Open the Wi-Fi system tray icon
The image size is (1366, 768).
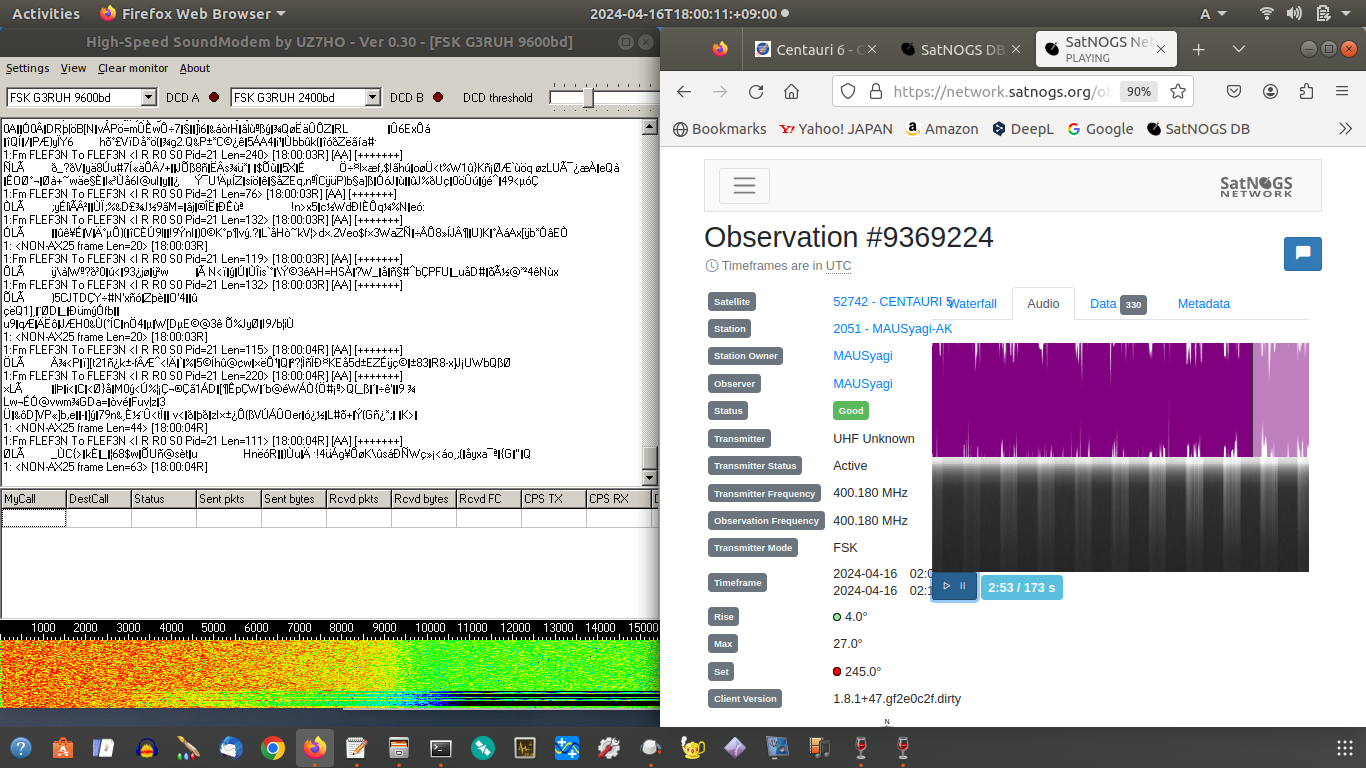point(1267,14)
